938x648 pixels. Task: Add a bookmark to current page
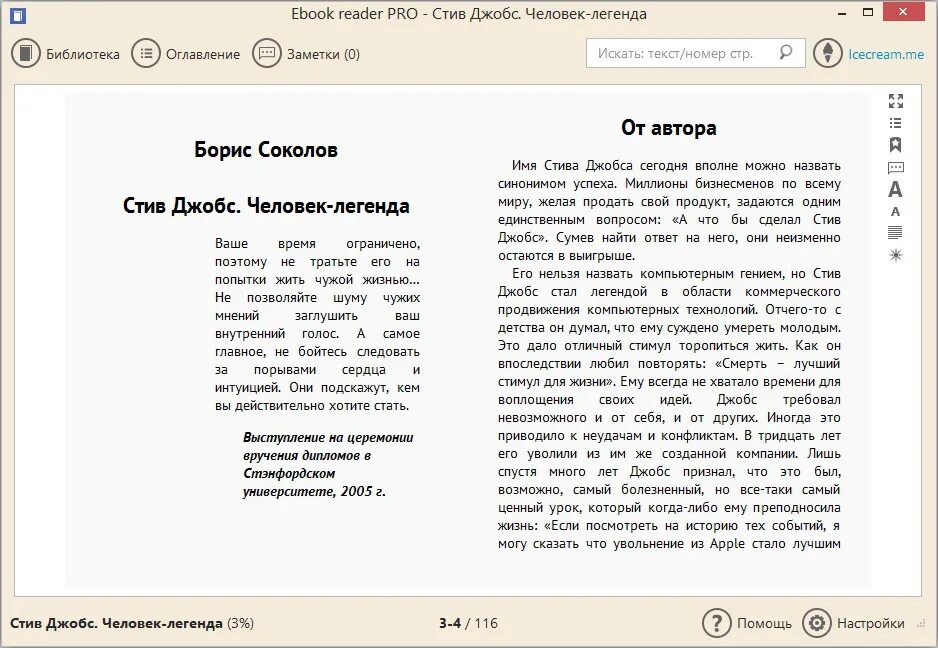(x=896, y=144)
